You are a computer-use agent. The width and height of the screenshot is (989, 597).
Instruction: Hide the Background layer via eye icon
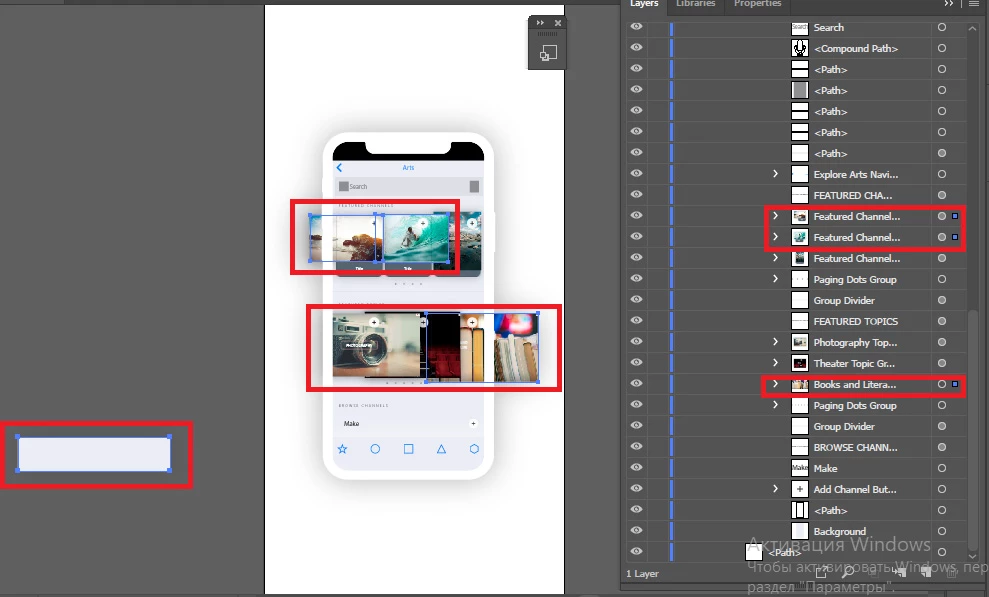point(636,530)
